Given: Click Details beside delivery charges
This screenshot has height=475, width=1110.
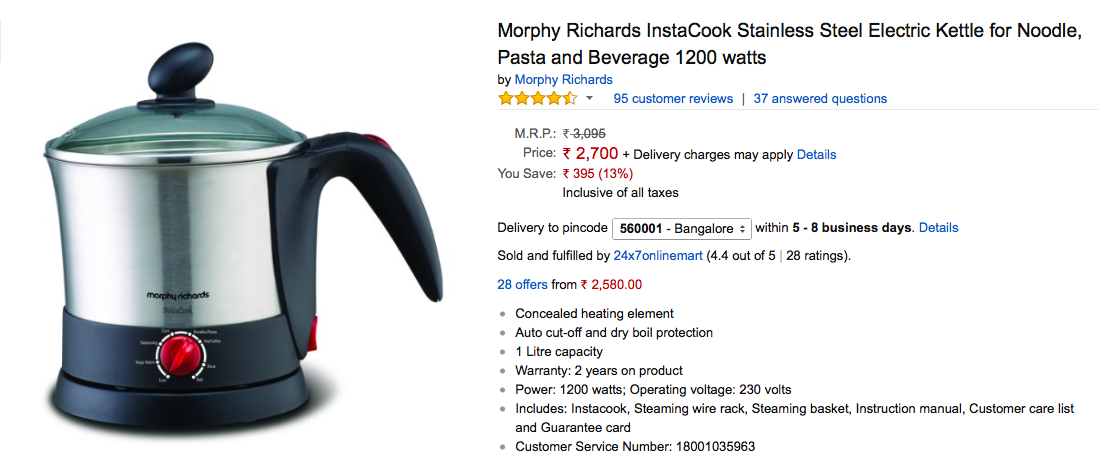Looking at the screenshot, I should coord(816,155).
